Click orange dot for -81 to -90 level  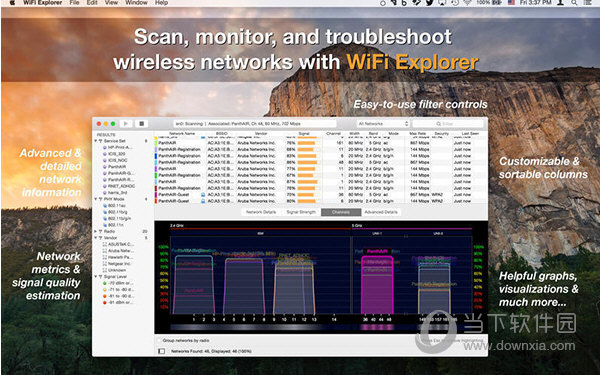[105, 296]
